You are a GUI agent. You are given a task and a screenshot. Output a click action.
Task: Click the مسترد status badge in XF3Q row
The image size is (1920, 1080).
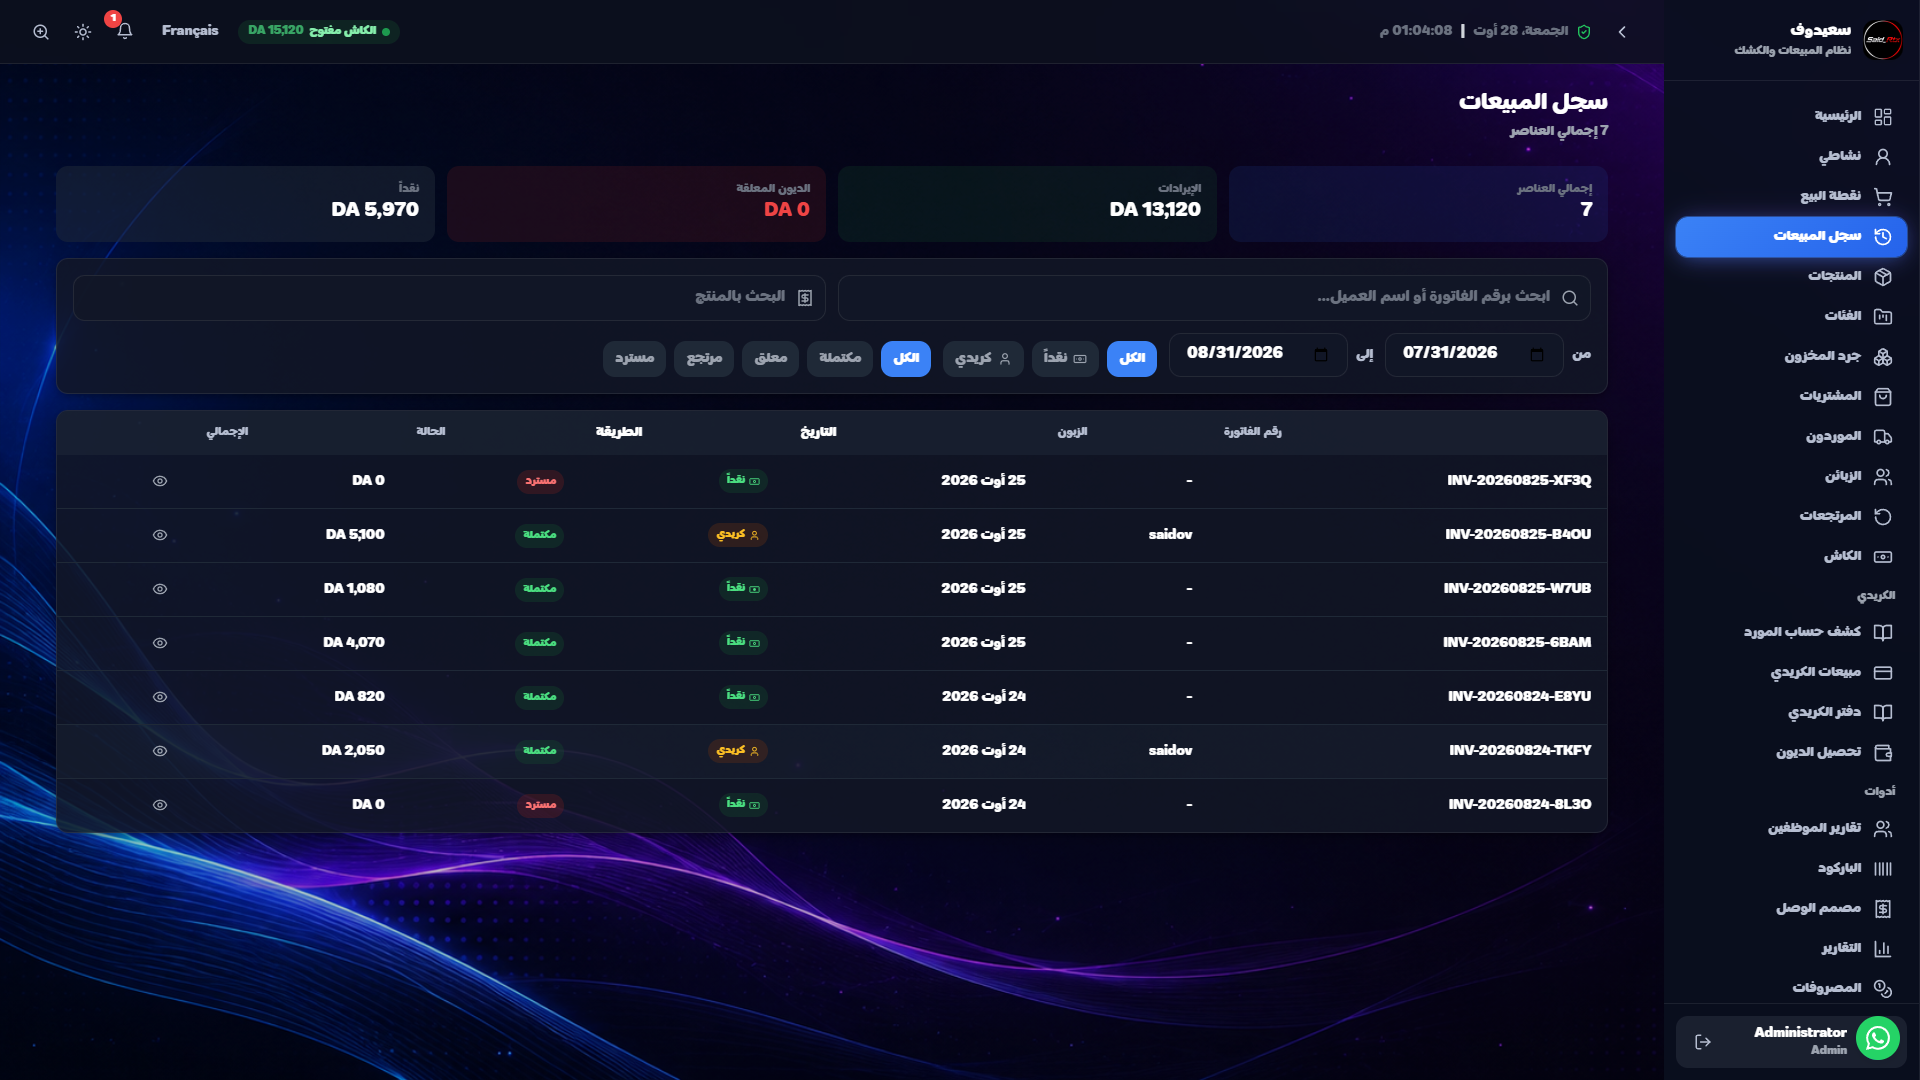(540, 481)
